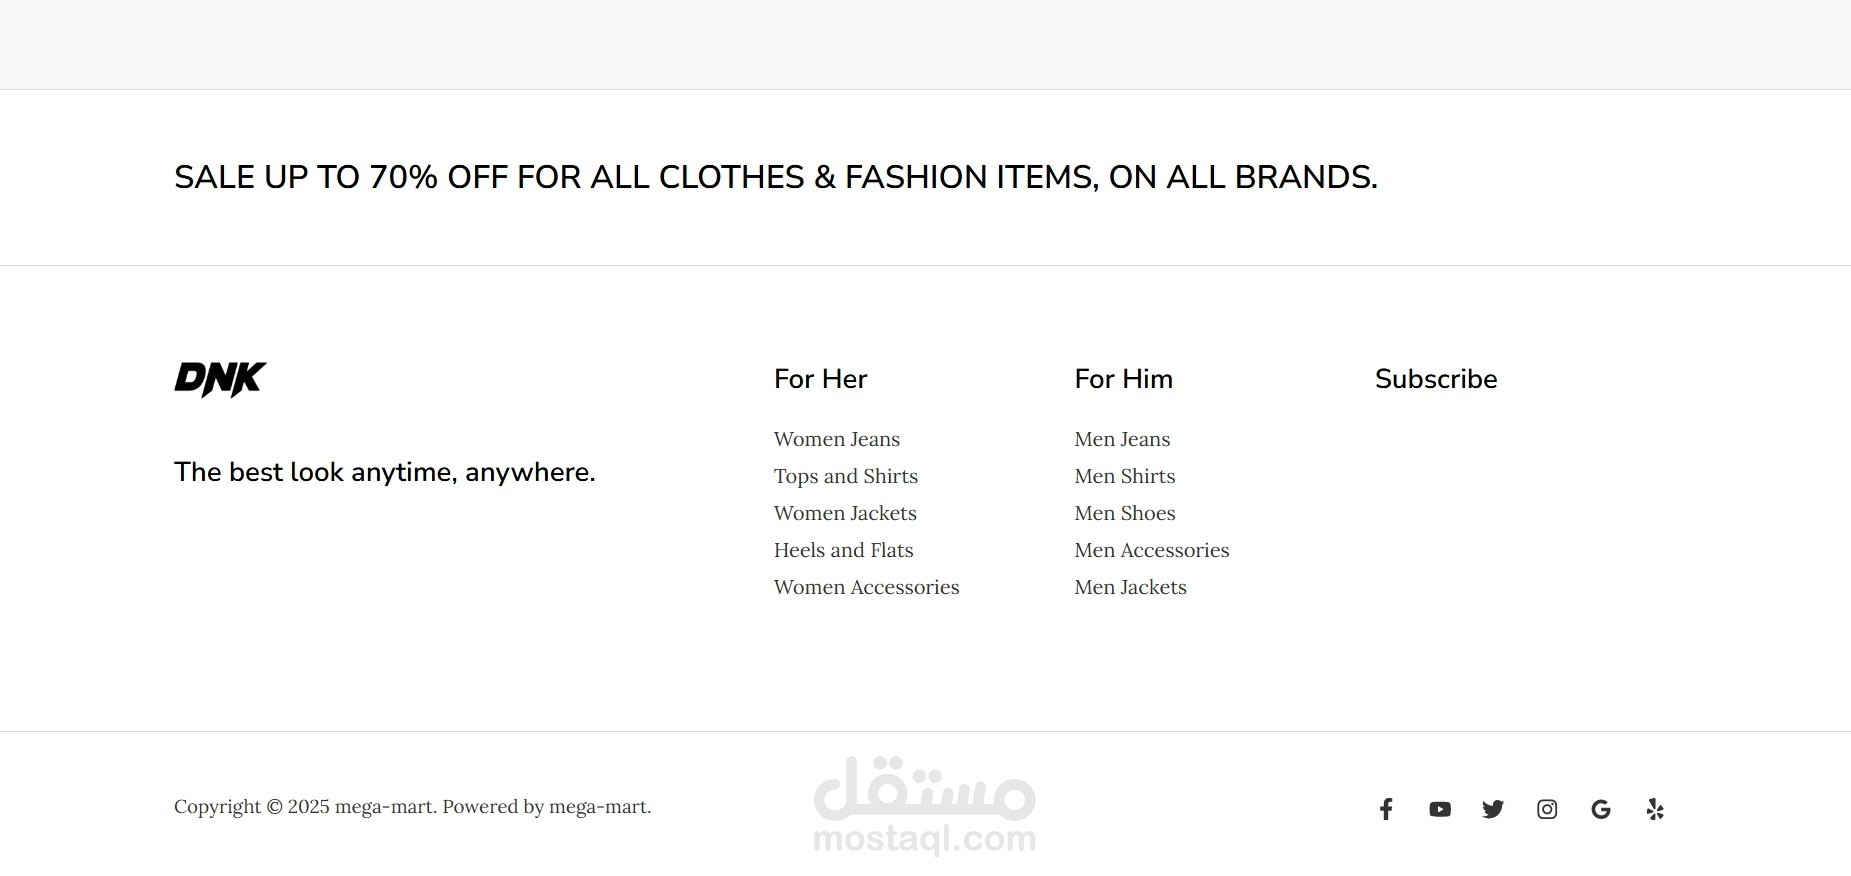The image size is (1851, 876).
Task: Click the DNK logo
Action: (221, 380)
